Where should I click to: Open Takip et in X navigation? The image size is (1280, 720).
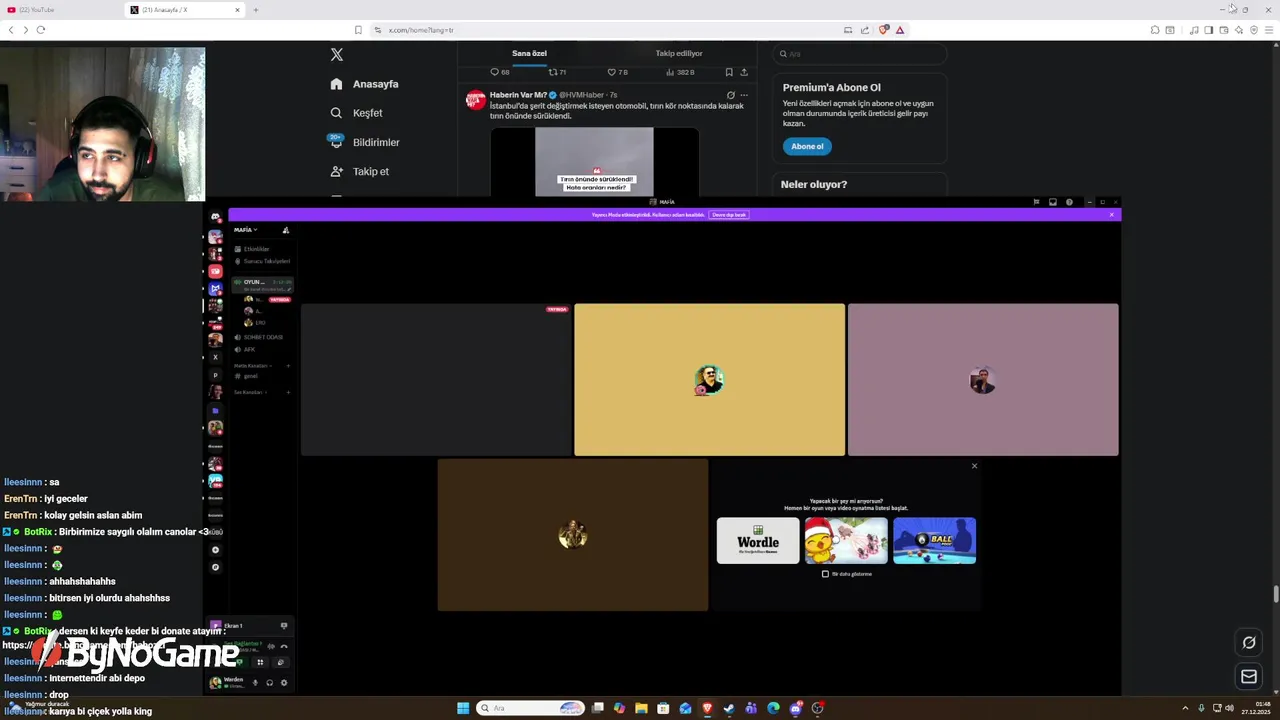tap(360, 171)
